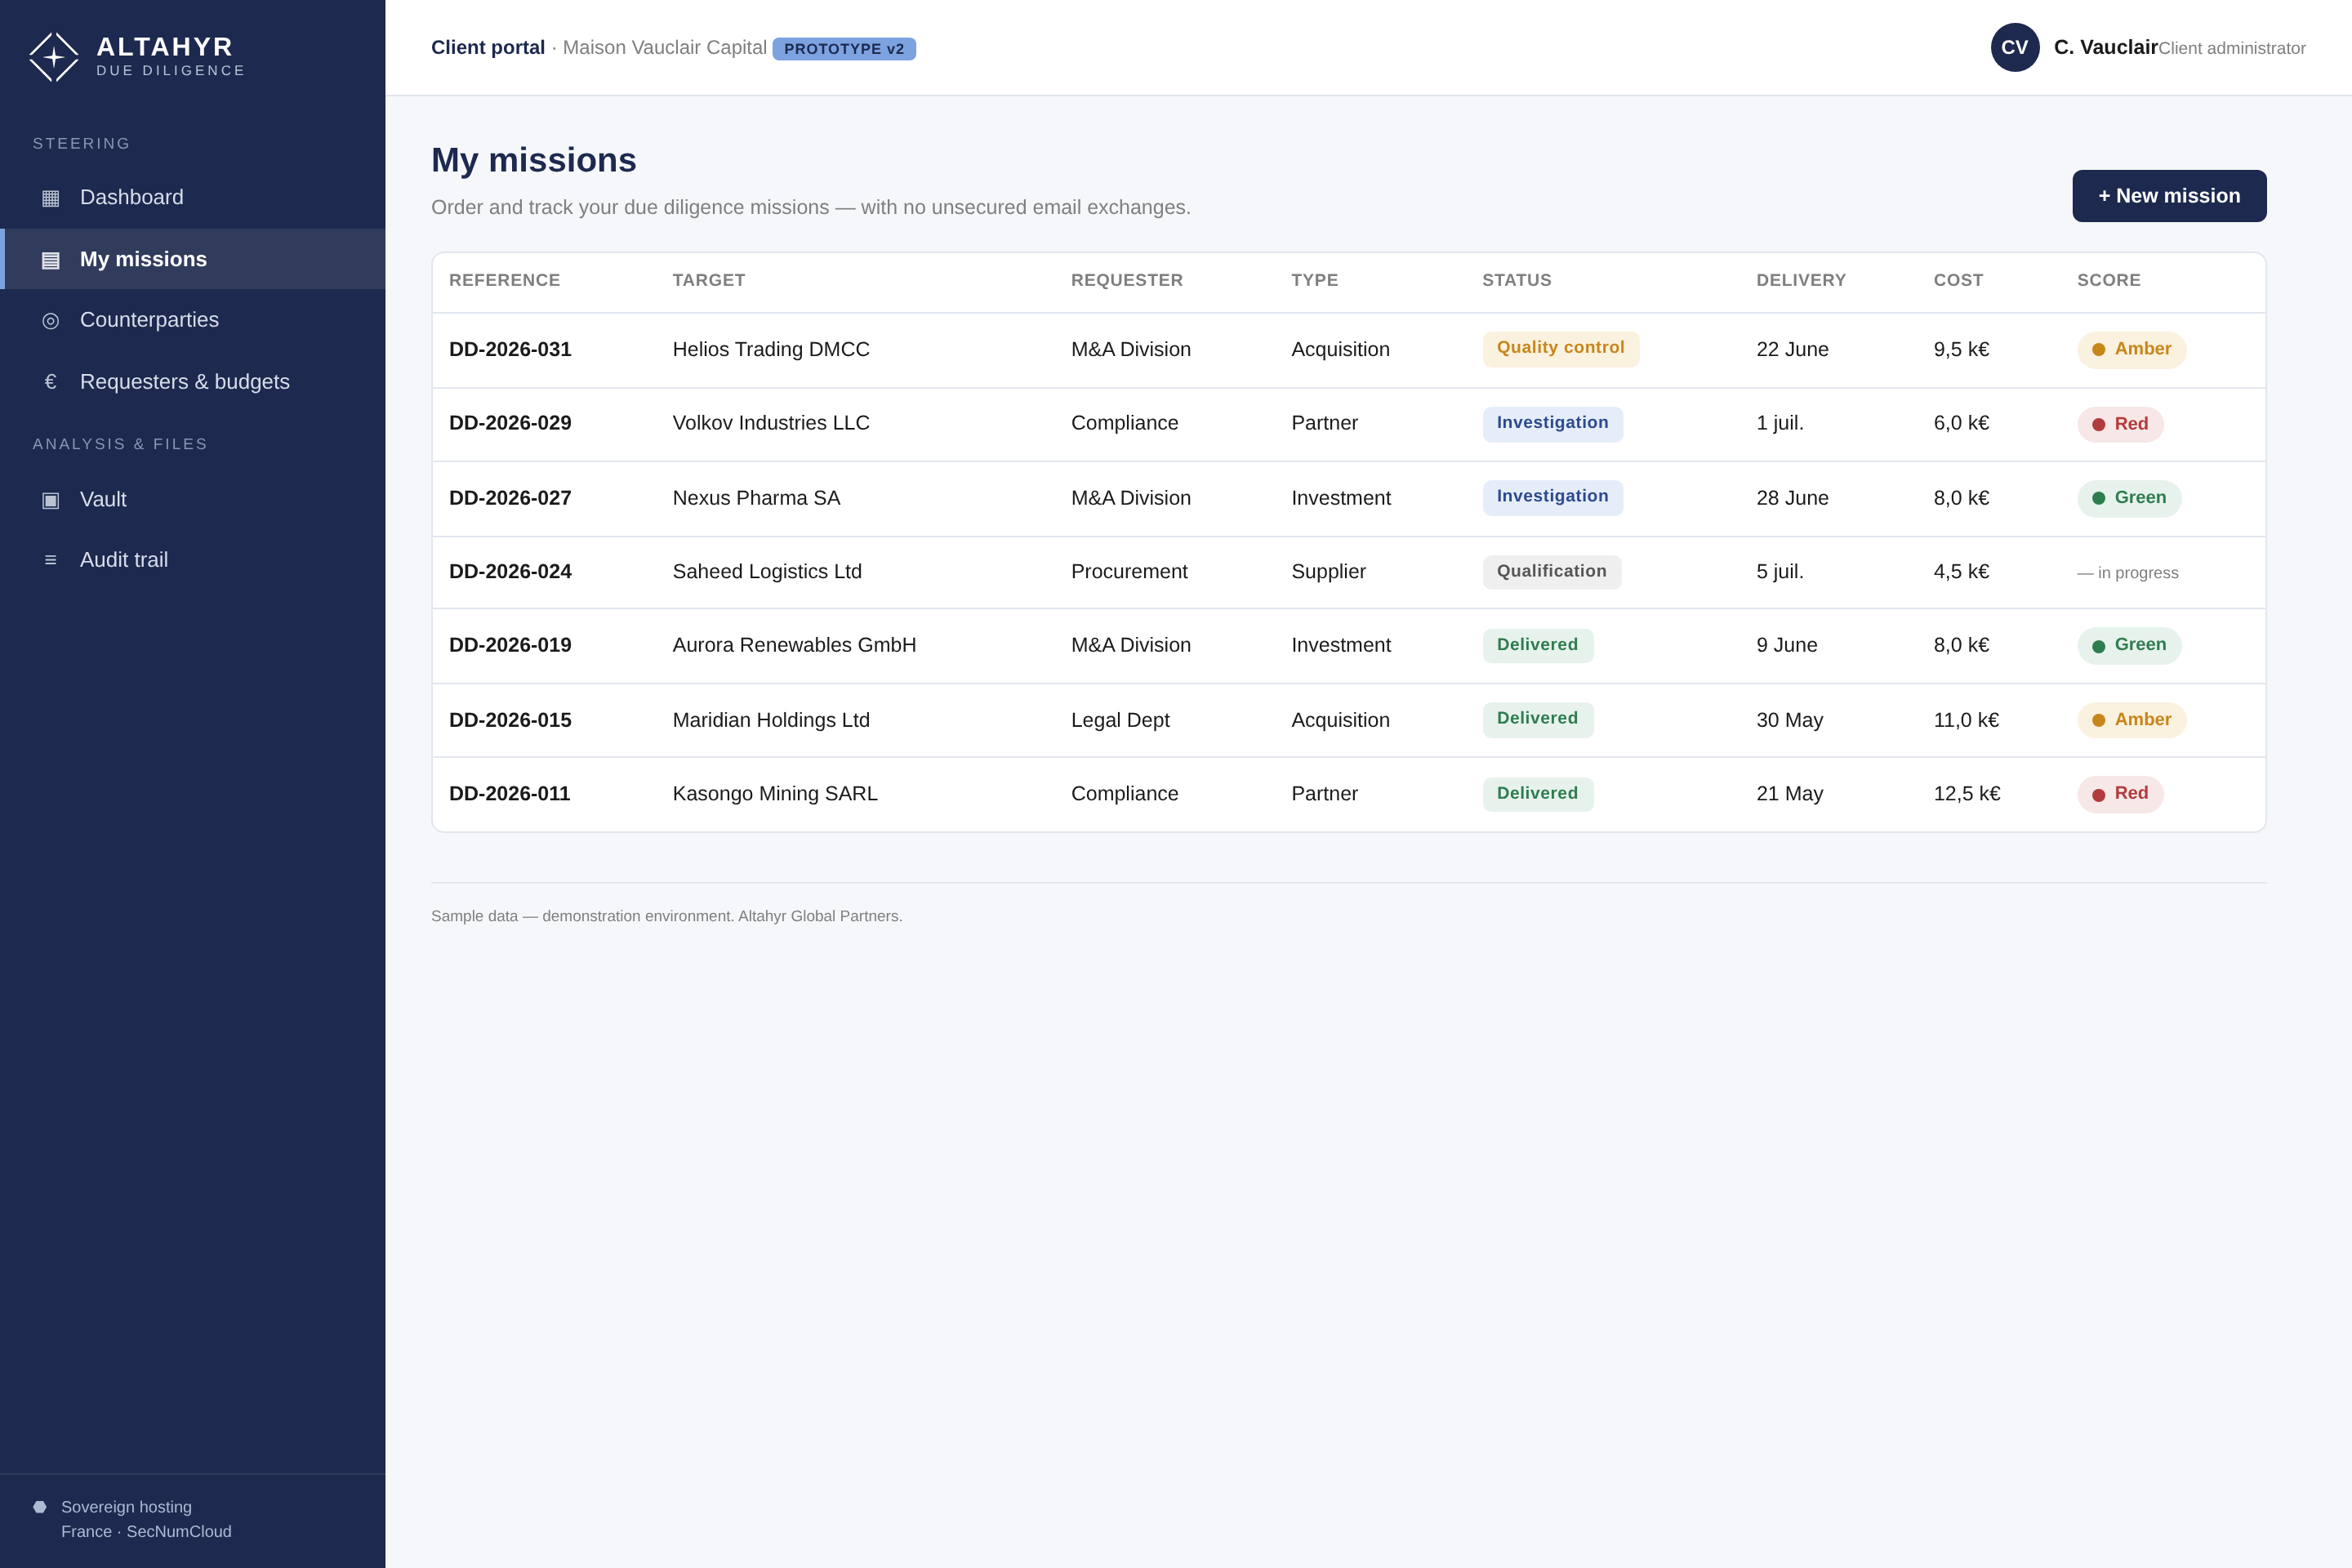Click the Sovereign hosting hexagon icon
The height and width of the screenshot is (1568, 2352).
[40, 1507]
